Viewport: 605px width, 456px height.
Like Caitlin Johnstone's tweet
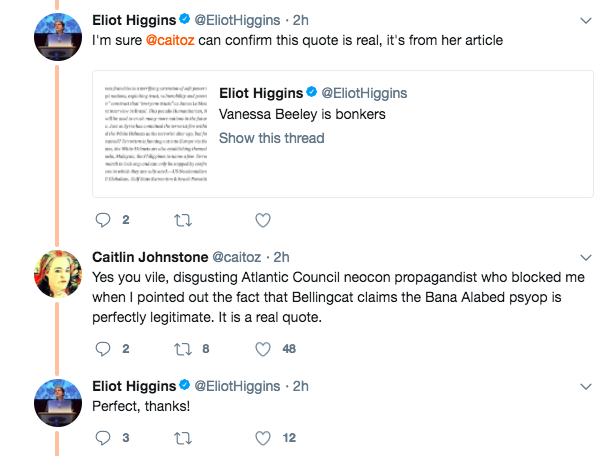point(263,349)
